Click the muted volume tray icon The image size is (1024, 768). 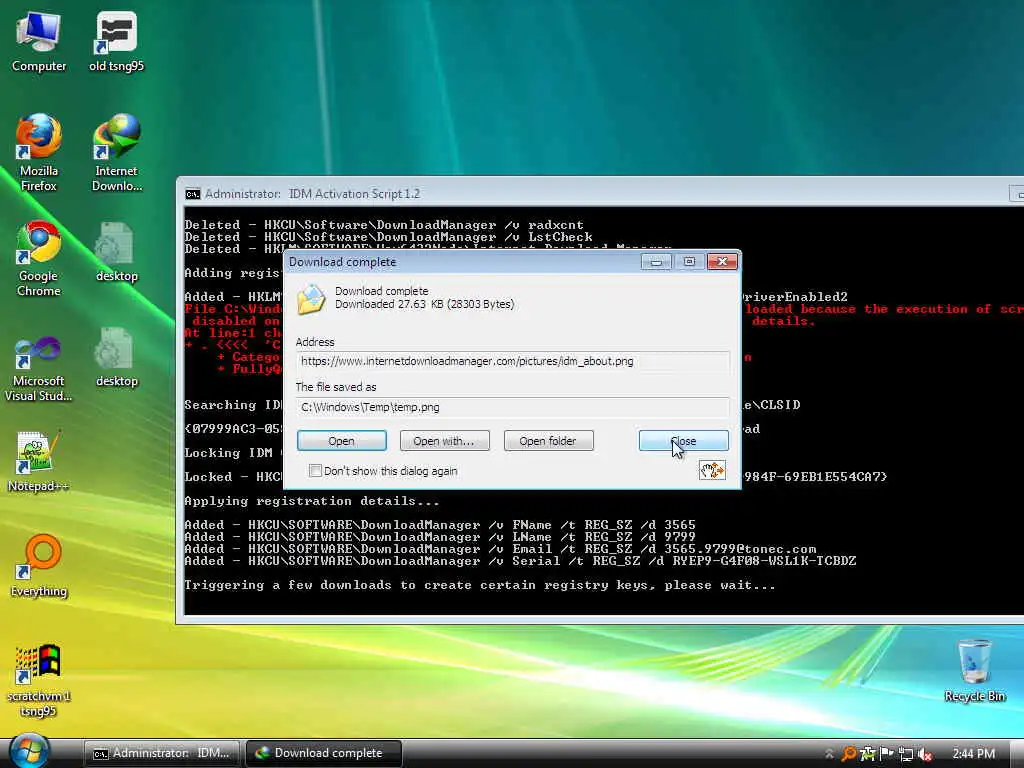(925, 754)
